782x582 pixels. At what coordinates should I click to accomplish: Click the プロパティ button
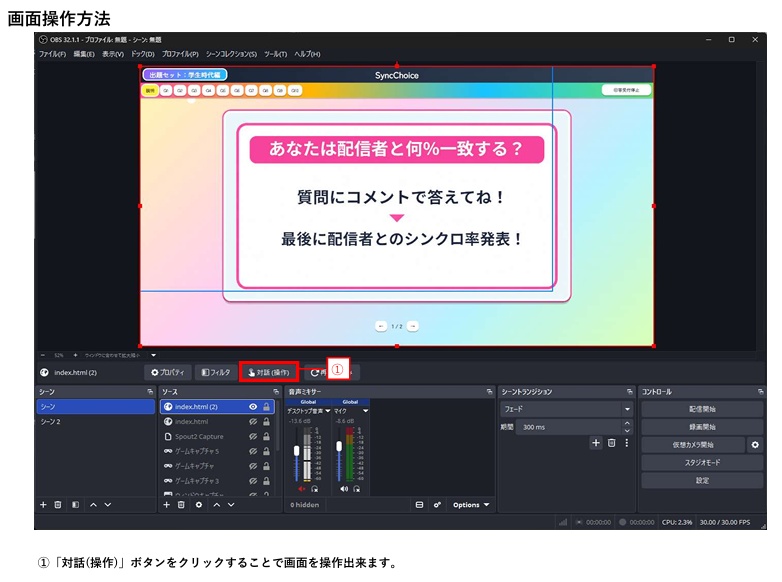[168, 373]
